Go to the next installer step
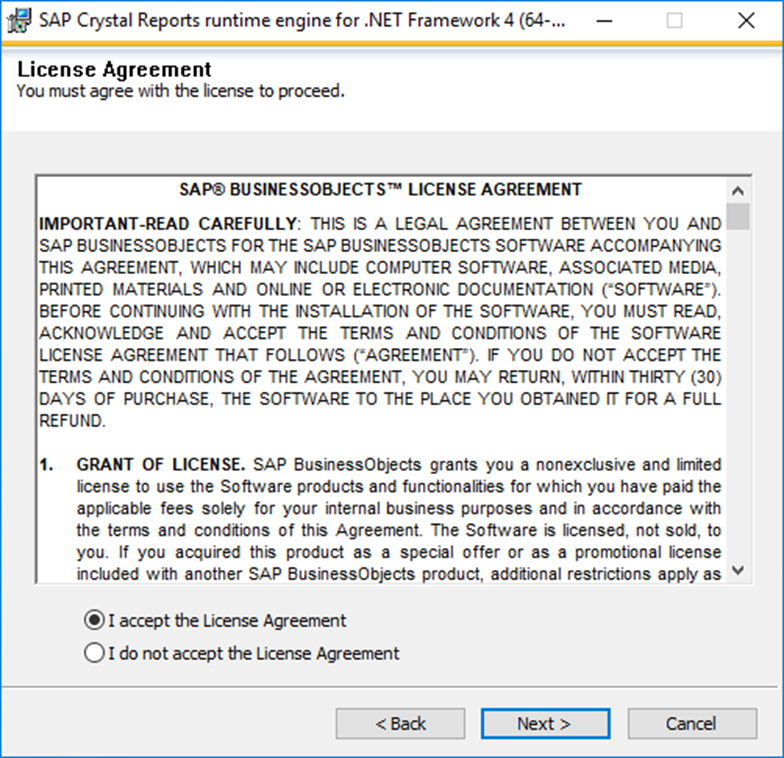The image size is (784, 758). coord(546,723)
